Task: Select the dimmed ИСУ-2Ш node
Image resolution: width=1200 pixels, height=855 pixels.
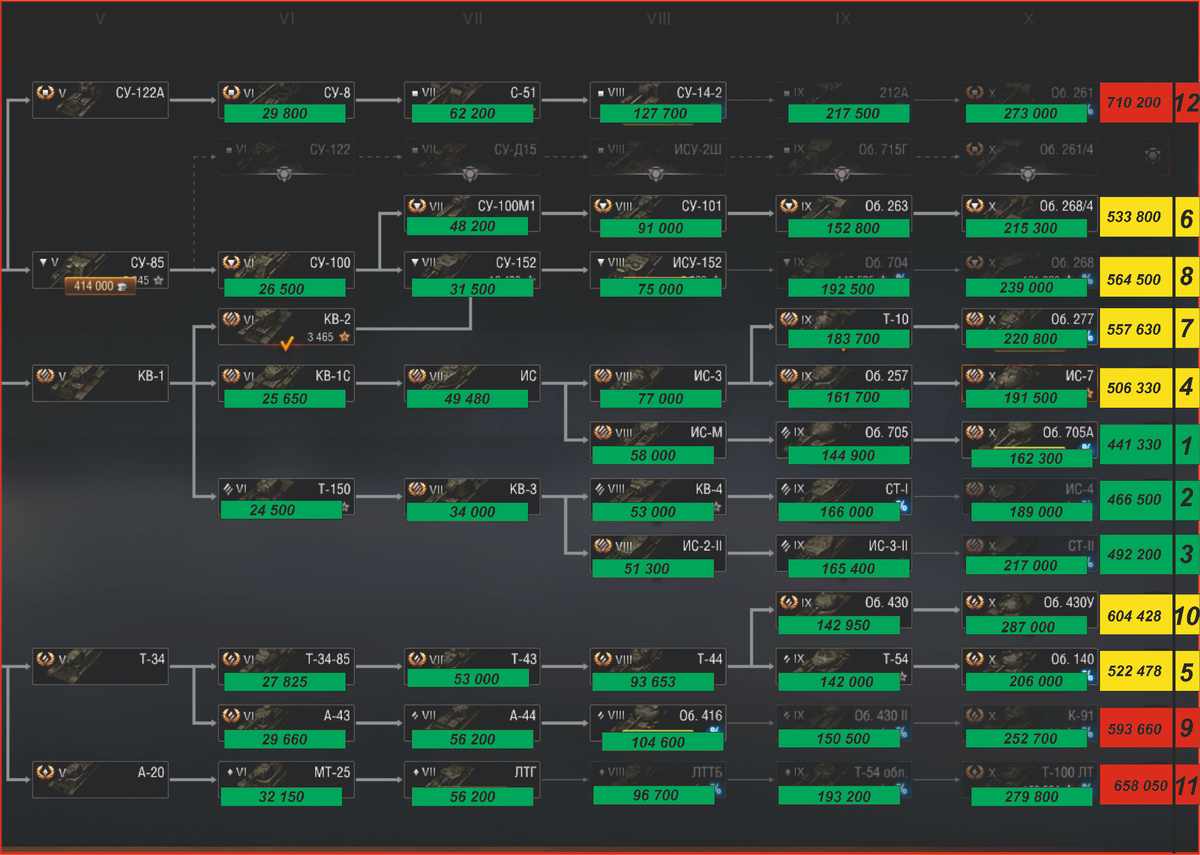Action: [x=658, y=156]
